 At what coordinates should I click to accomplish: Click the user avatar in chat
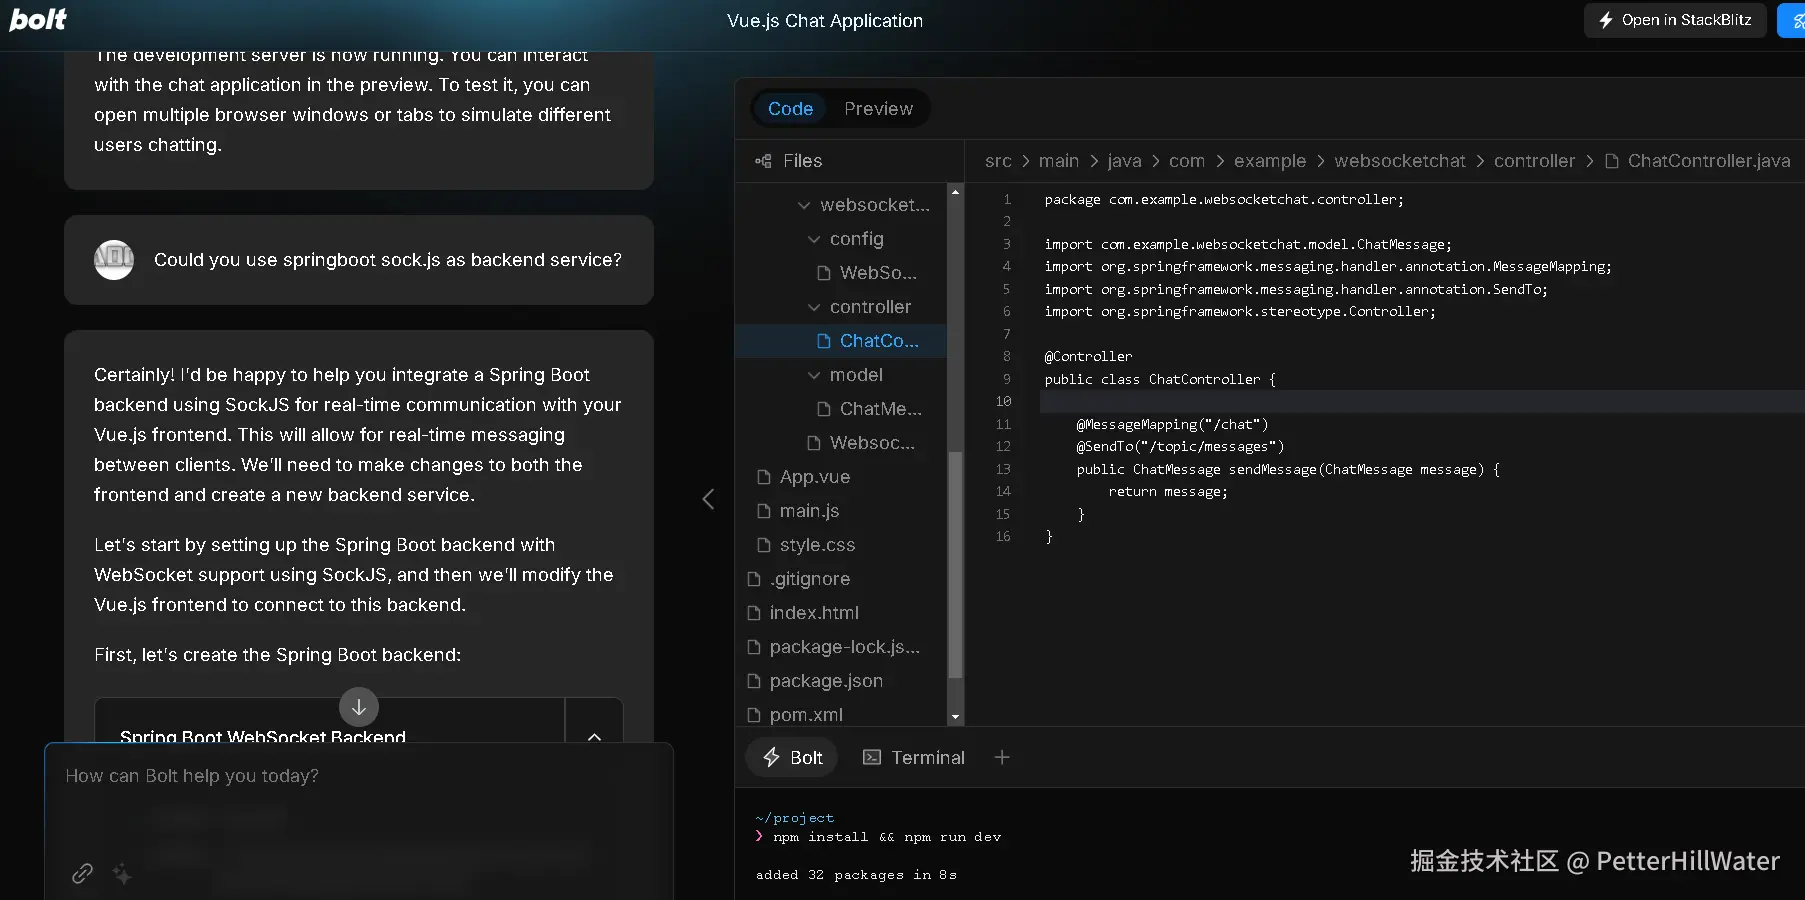click(114, 260)
